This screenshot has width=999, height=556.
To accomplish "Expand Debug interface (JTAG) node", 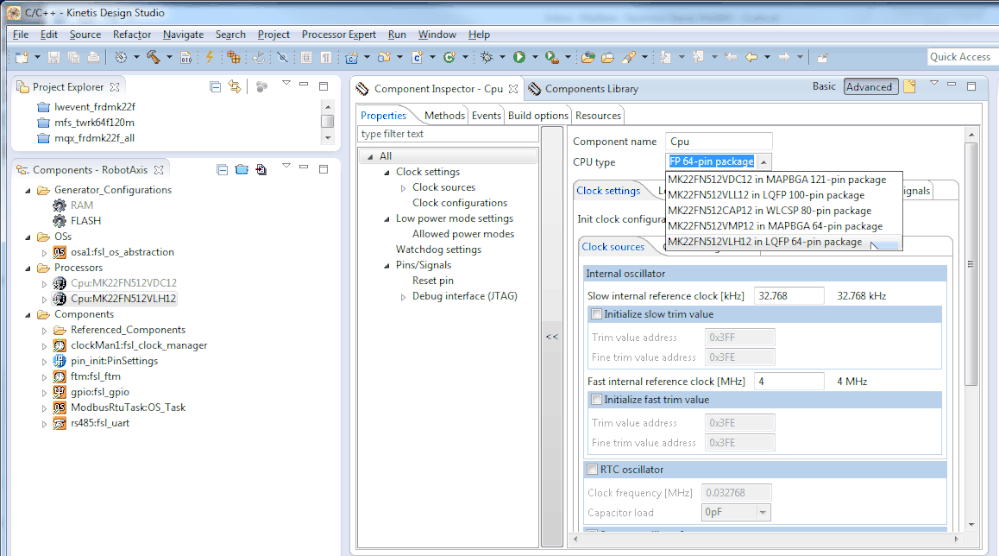I will click(x=403, y=297).
